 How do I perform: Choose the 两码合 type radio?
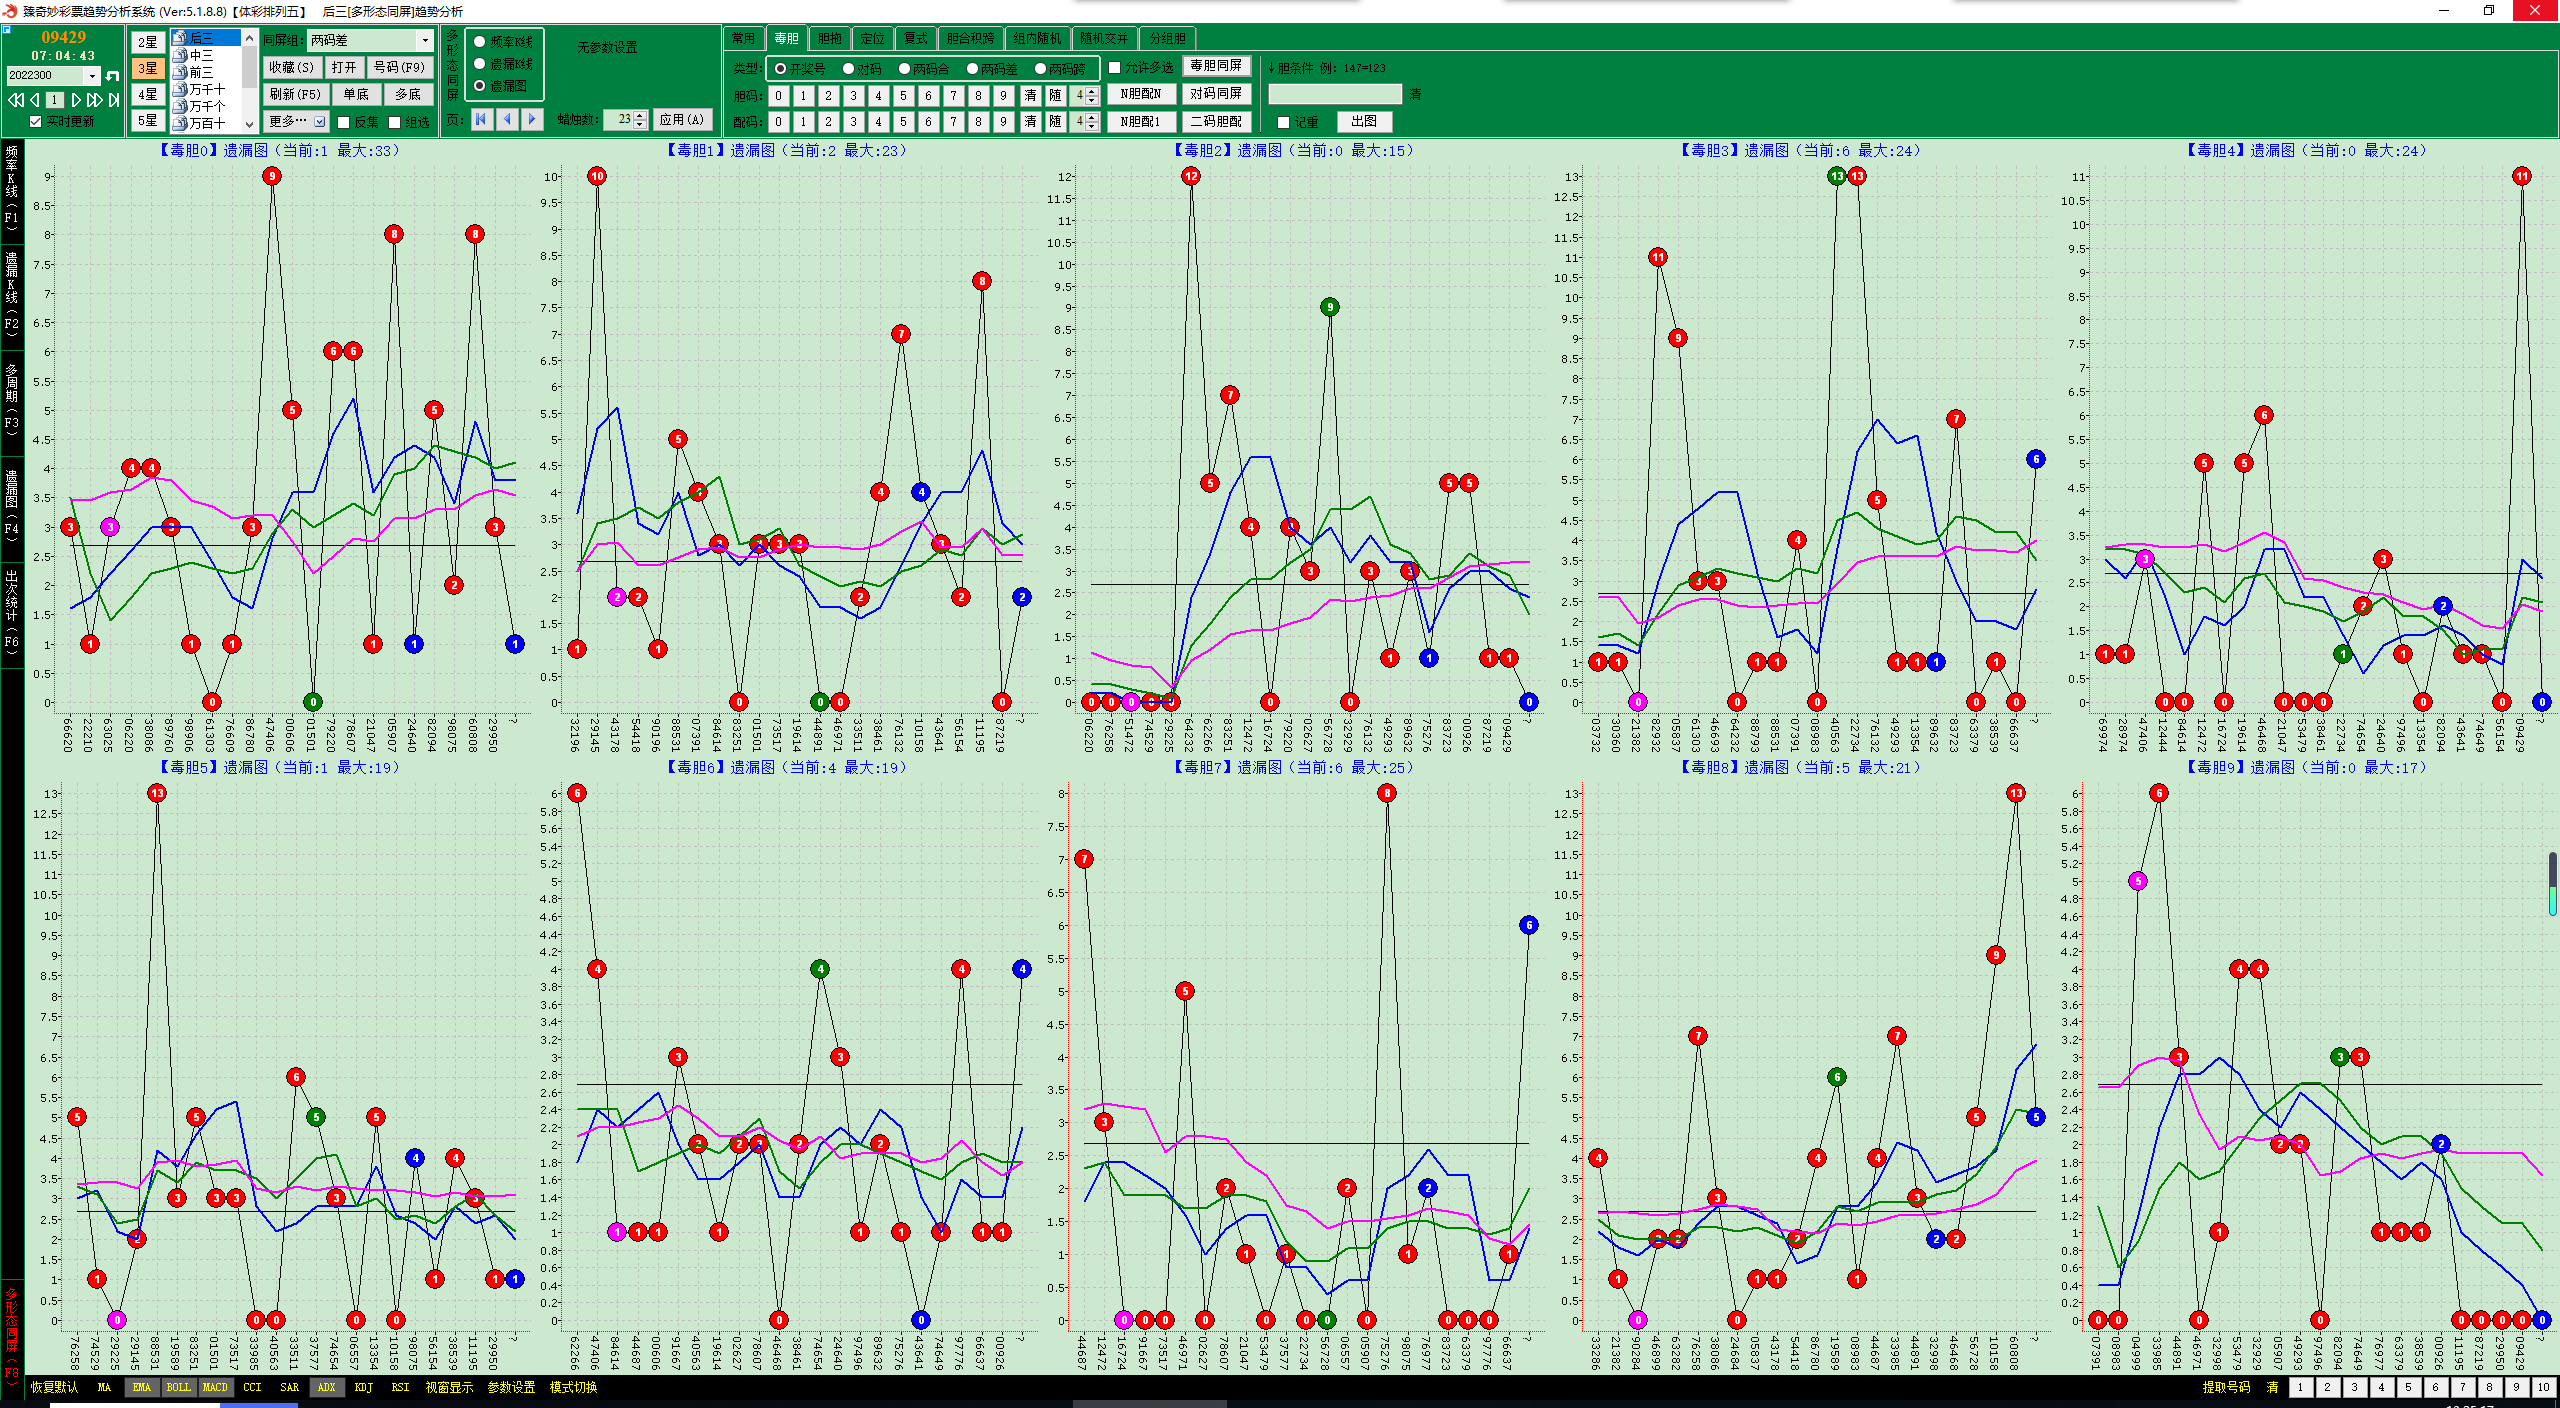[x=905, y=69]
